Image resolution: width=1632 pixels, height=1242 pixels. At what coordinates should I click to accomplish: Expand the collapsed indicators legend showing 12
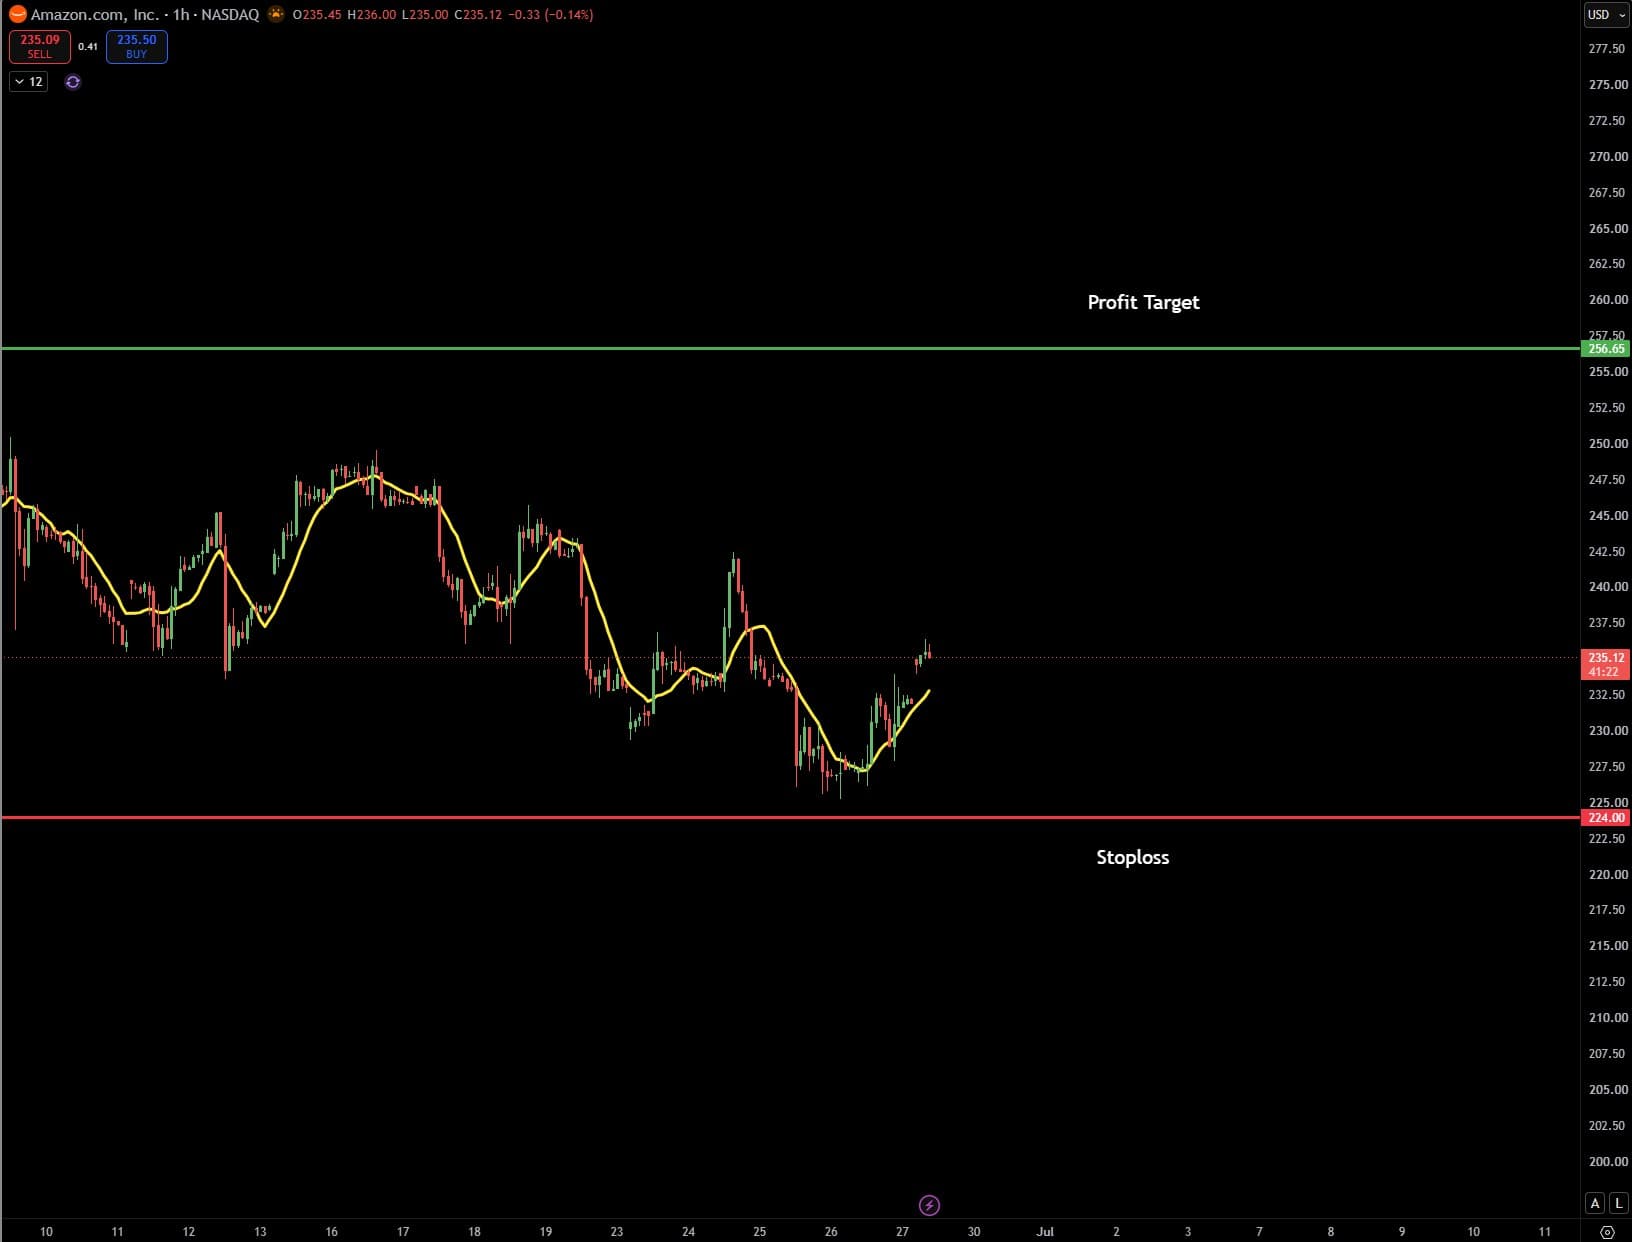pyautogui.click(x=29, y=82)
